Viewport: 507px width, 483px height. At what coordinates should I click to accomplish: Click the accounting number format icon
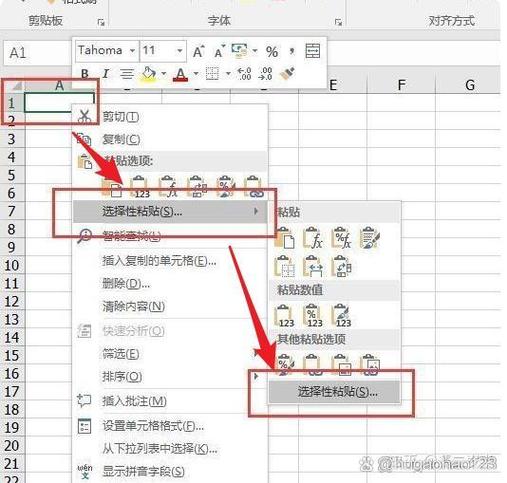pyautogui.click(x=240, y=51)
